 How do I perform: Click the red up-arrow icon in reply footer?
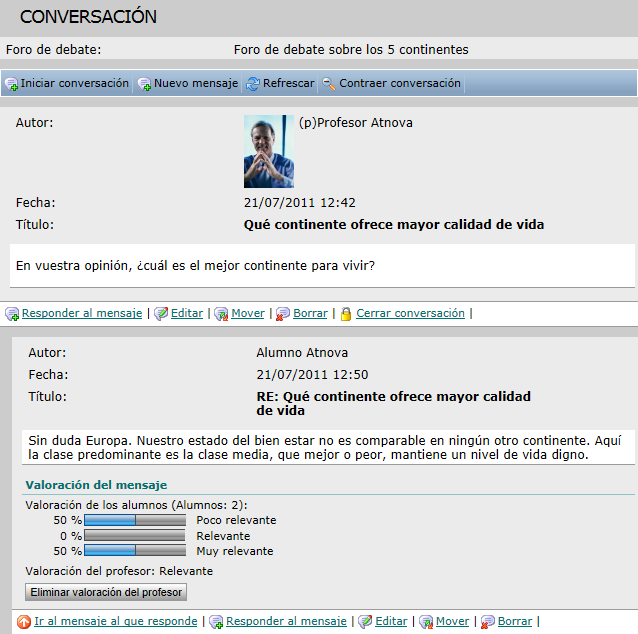tap(24, 621)
